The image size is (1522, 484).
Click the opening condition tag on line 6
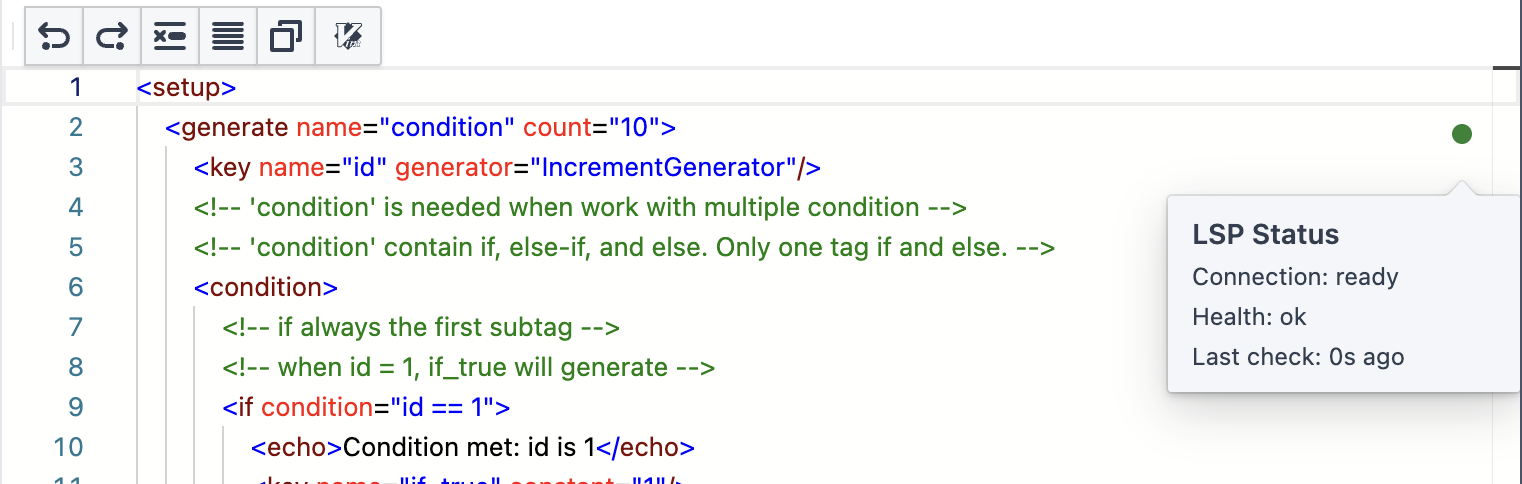tap(266, 287)
